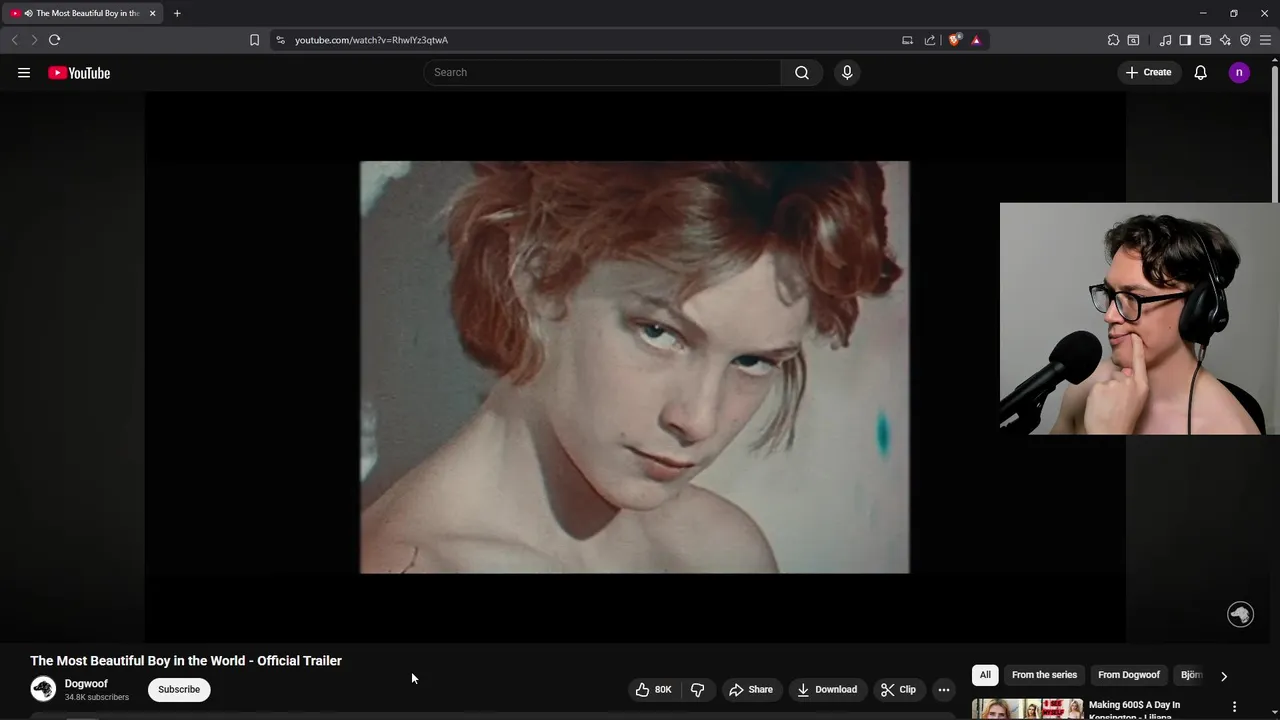Go back in browser history
Screen dimensions: 1280x720
coord(14,40)
